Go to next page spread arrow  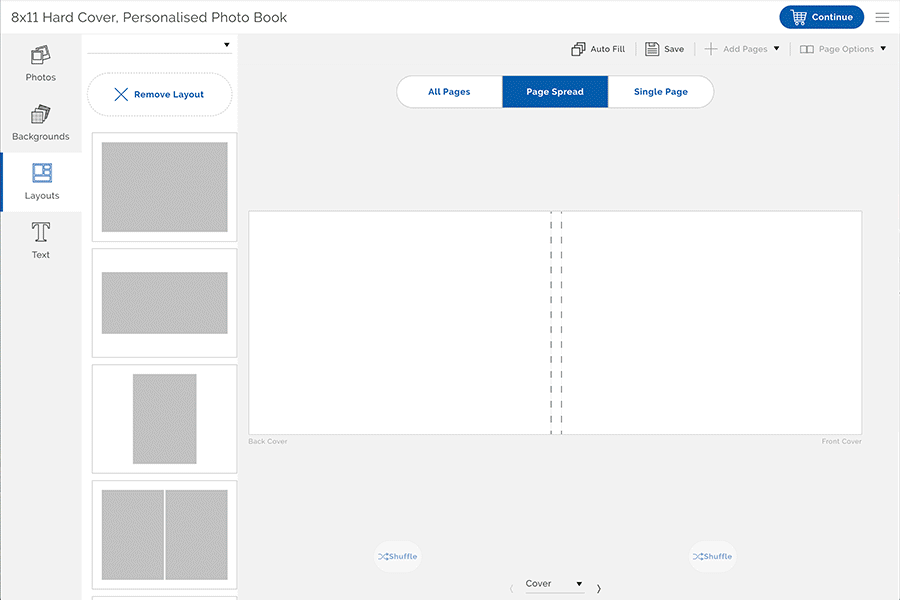pos(599,589)
